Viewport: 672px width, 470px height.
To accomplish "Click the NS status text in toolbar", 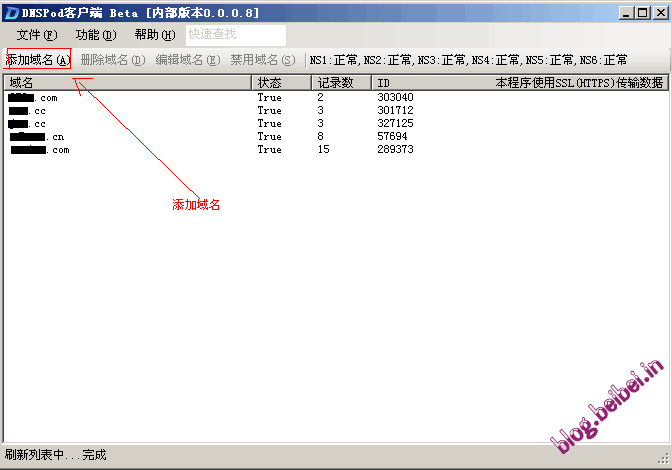I will pos(468,60).
